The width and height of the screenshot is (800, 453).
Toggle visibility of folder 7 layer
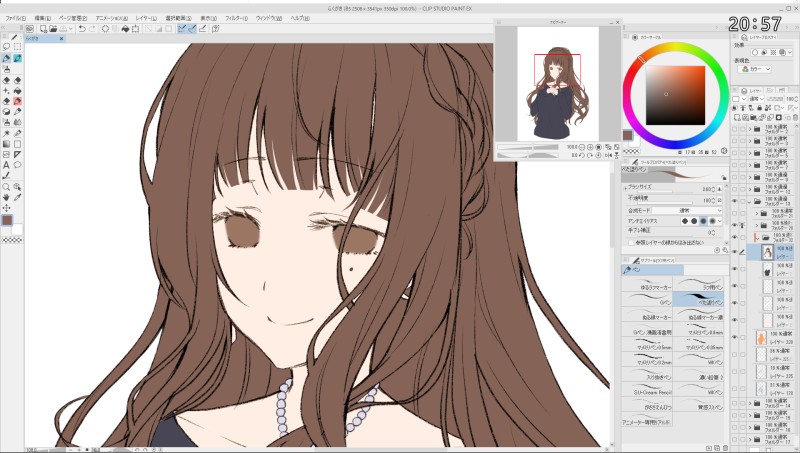pyautogui.click(x=735, y=165)
